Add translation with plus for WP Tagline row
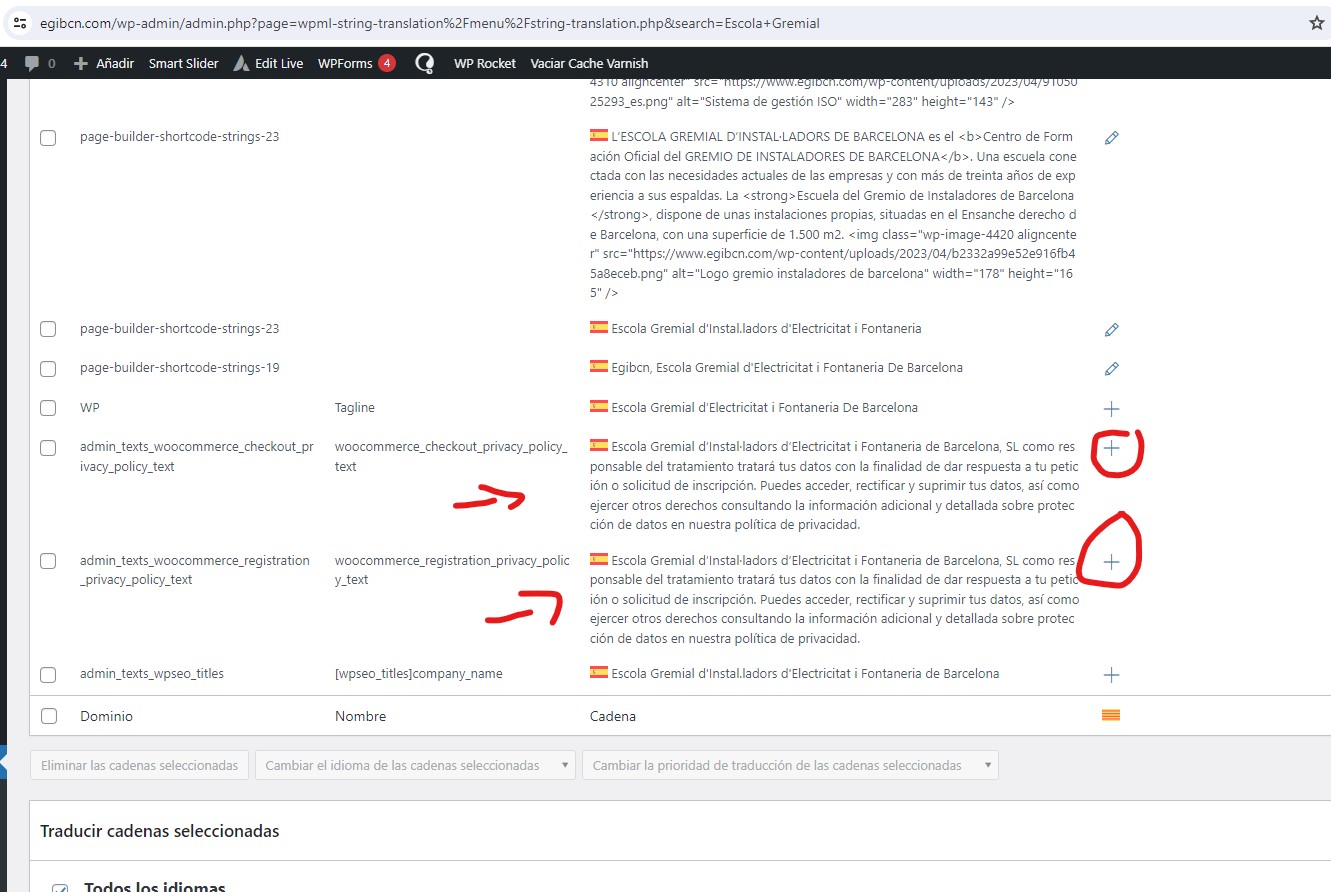Screen dimensions: 1331x892 pos(1111,409)
